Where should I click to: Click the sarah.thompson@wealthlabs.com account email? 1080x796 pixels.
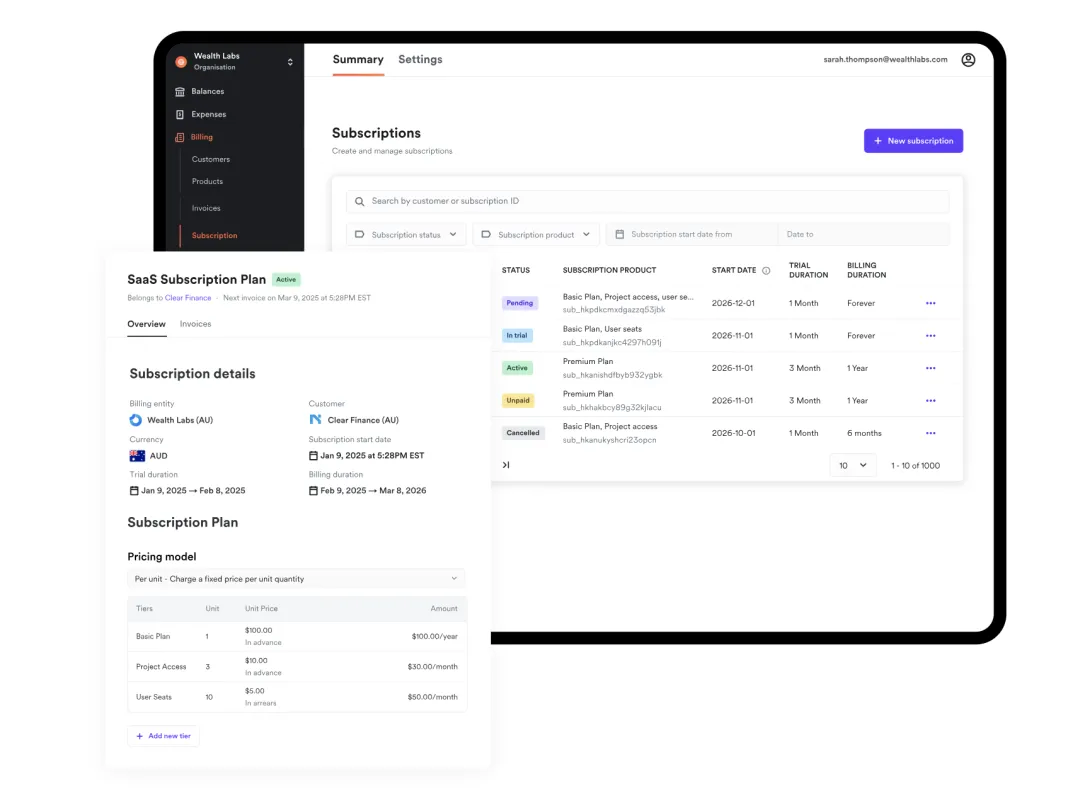coord(885,60)
